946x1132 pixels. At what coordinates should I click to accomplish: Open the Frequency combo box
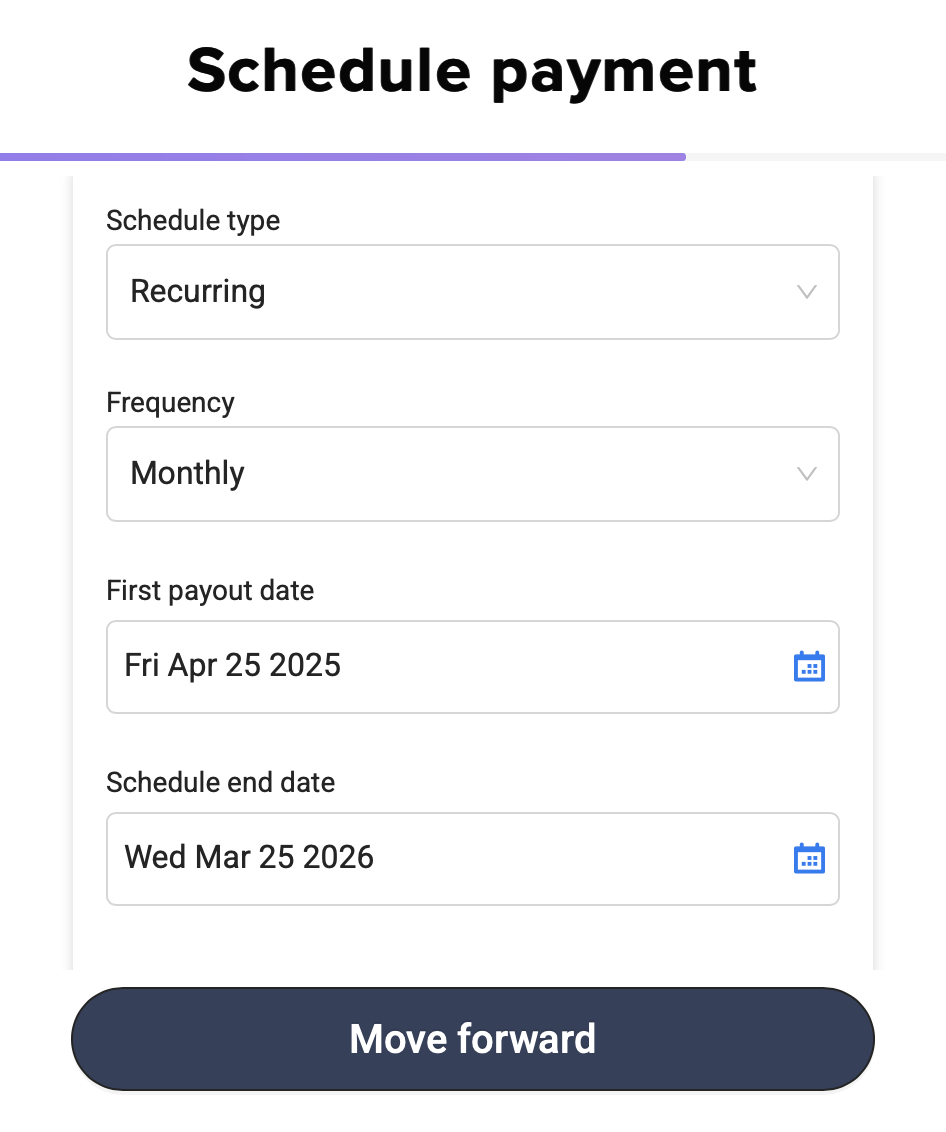pyautogui.click(x=472, y=474)
